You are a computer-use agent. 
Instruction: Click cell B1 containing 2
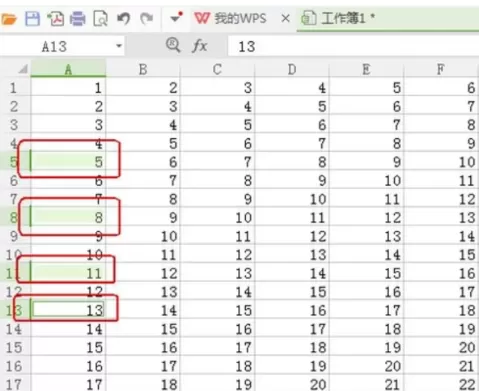[143, 88]
